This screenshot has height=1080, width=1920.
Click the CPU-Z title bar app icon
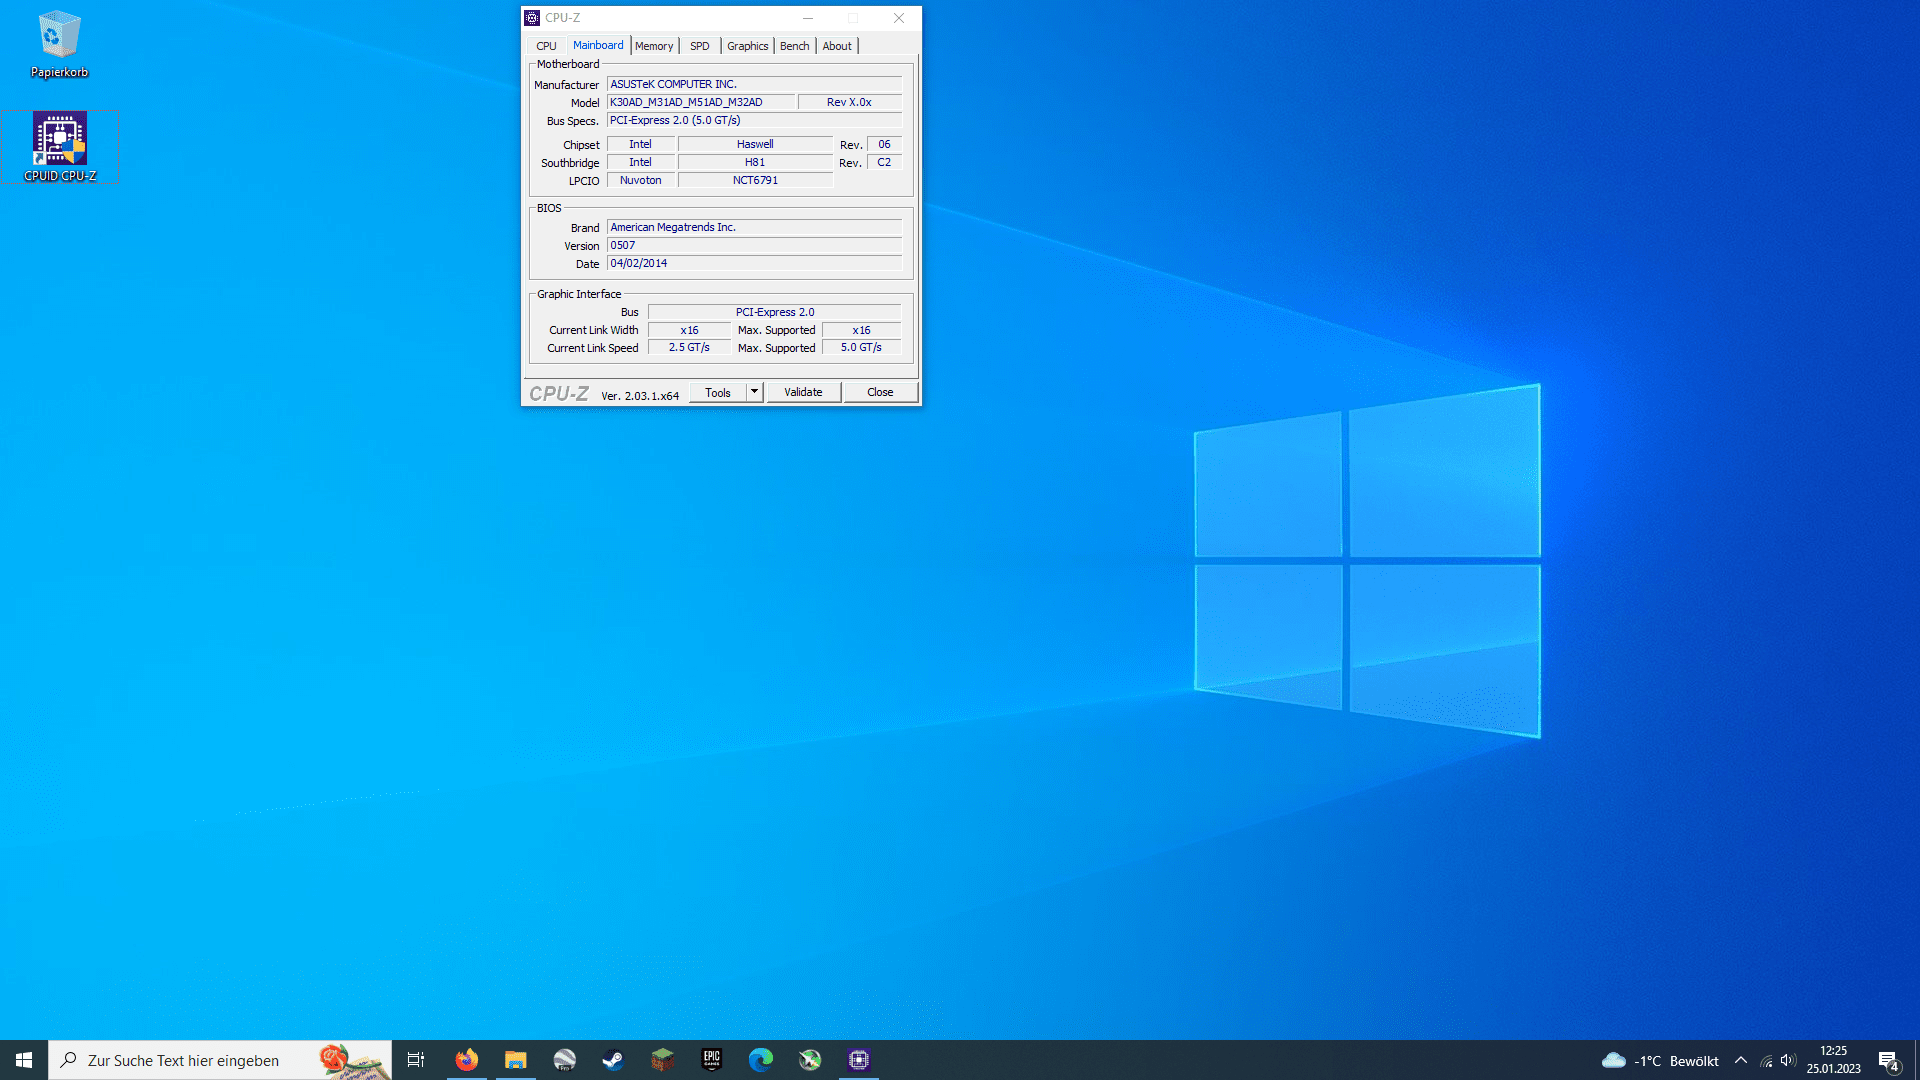pos(532,18)
